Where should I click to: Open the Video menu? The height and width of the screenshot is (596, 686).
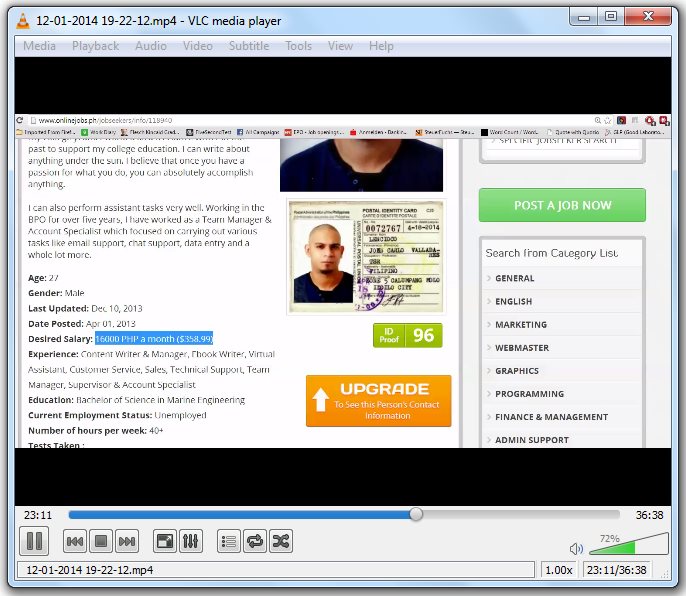pyautogui.click(x=198, y=46)
